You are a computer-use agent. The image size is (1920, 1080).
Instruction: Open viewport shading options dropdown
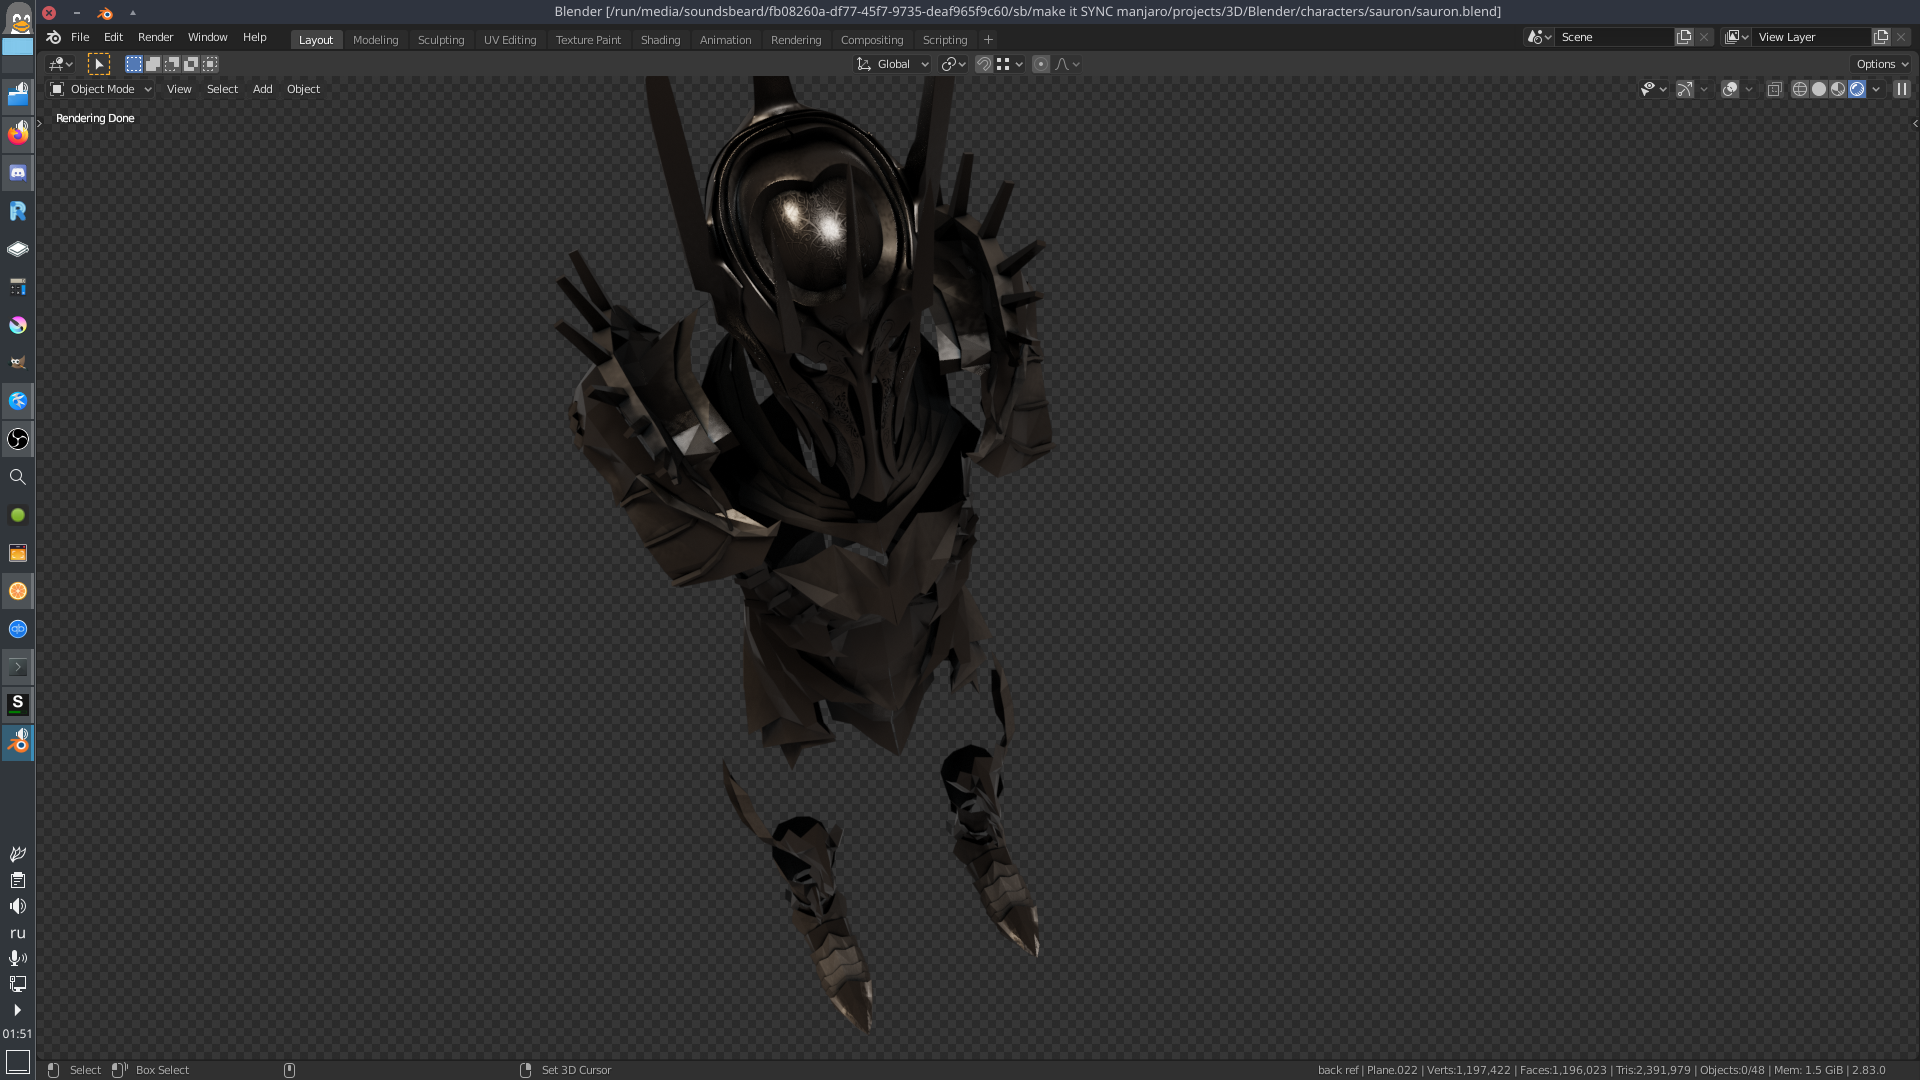pyautogui.click(x=1876, y=89)
